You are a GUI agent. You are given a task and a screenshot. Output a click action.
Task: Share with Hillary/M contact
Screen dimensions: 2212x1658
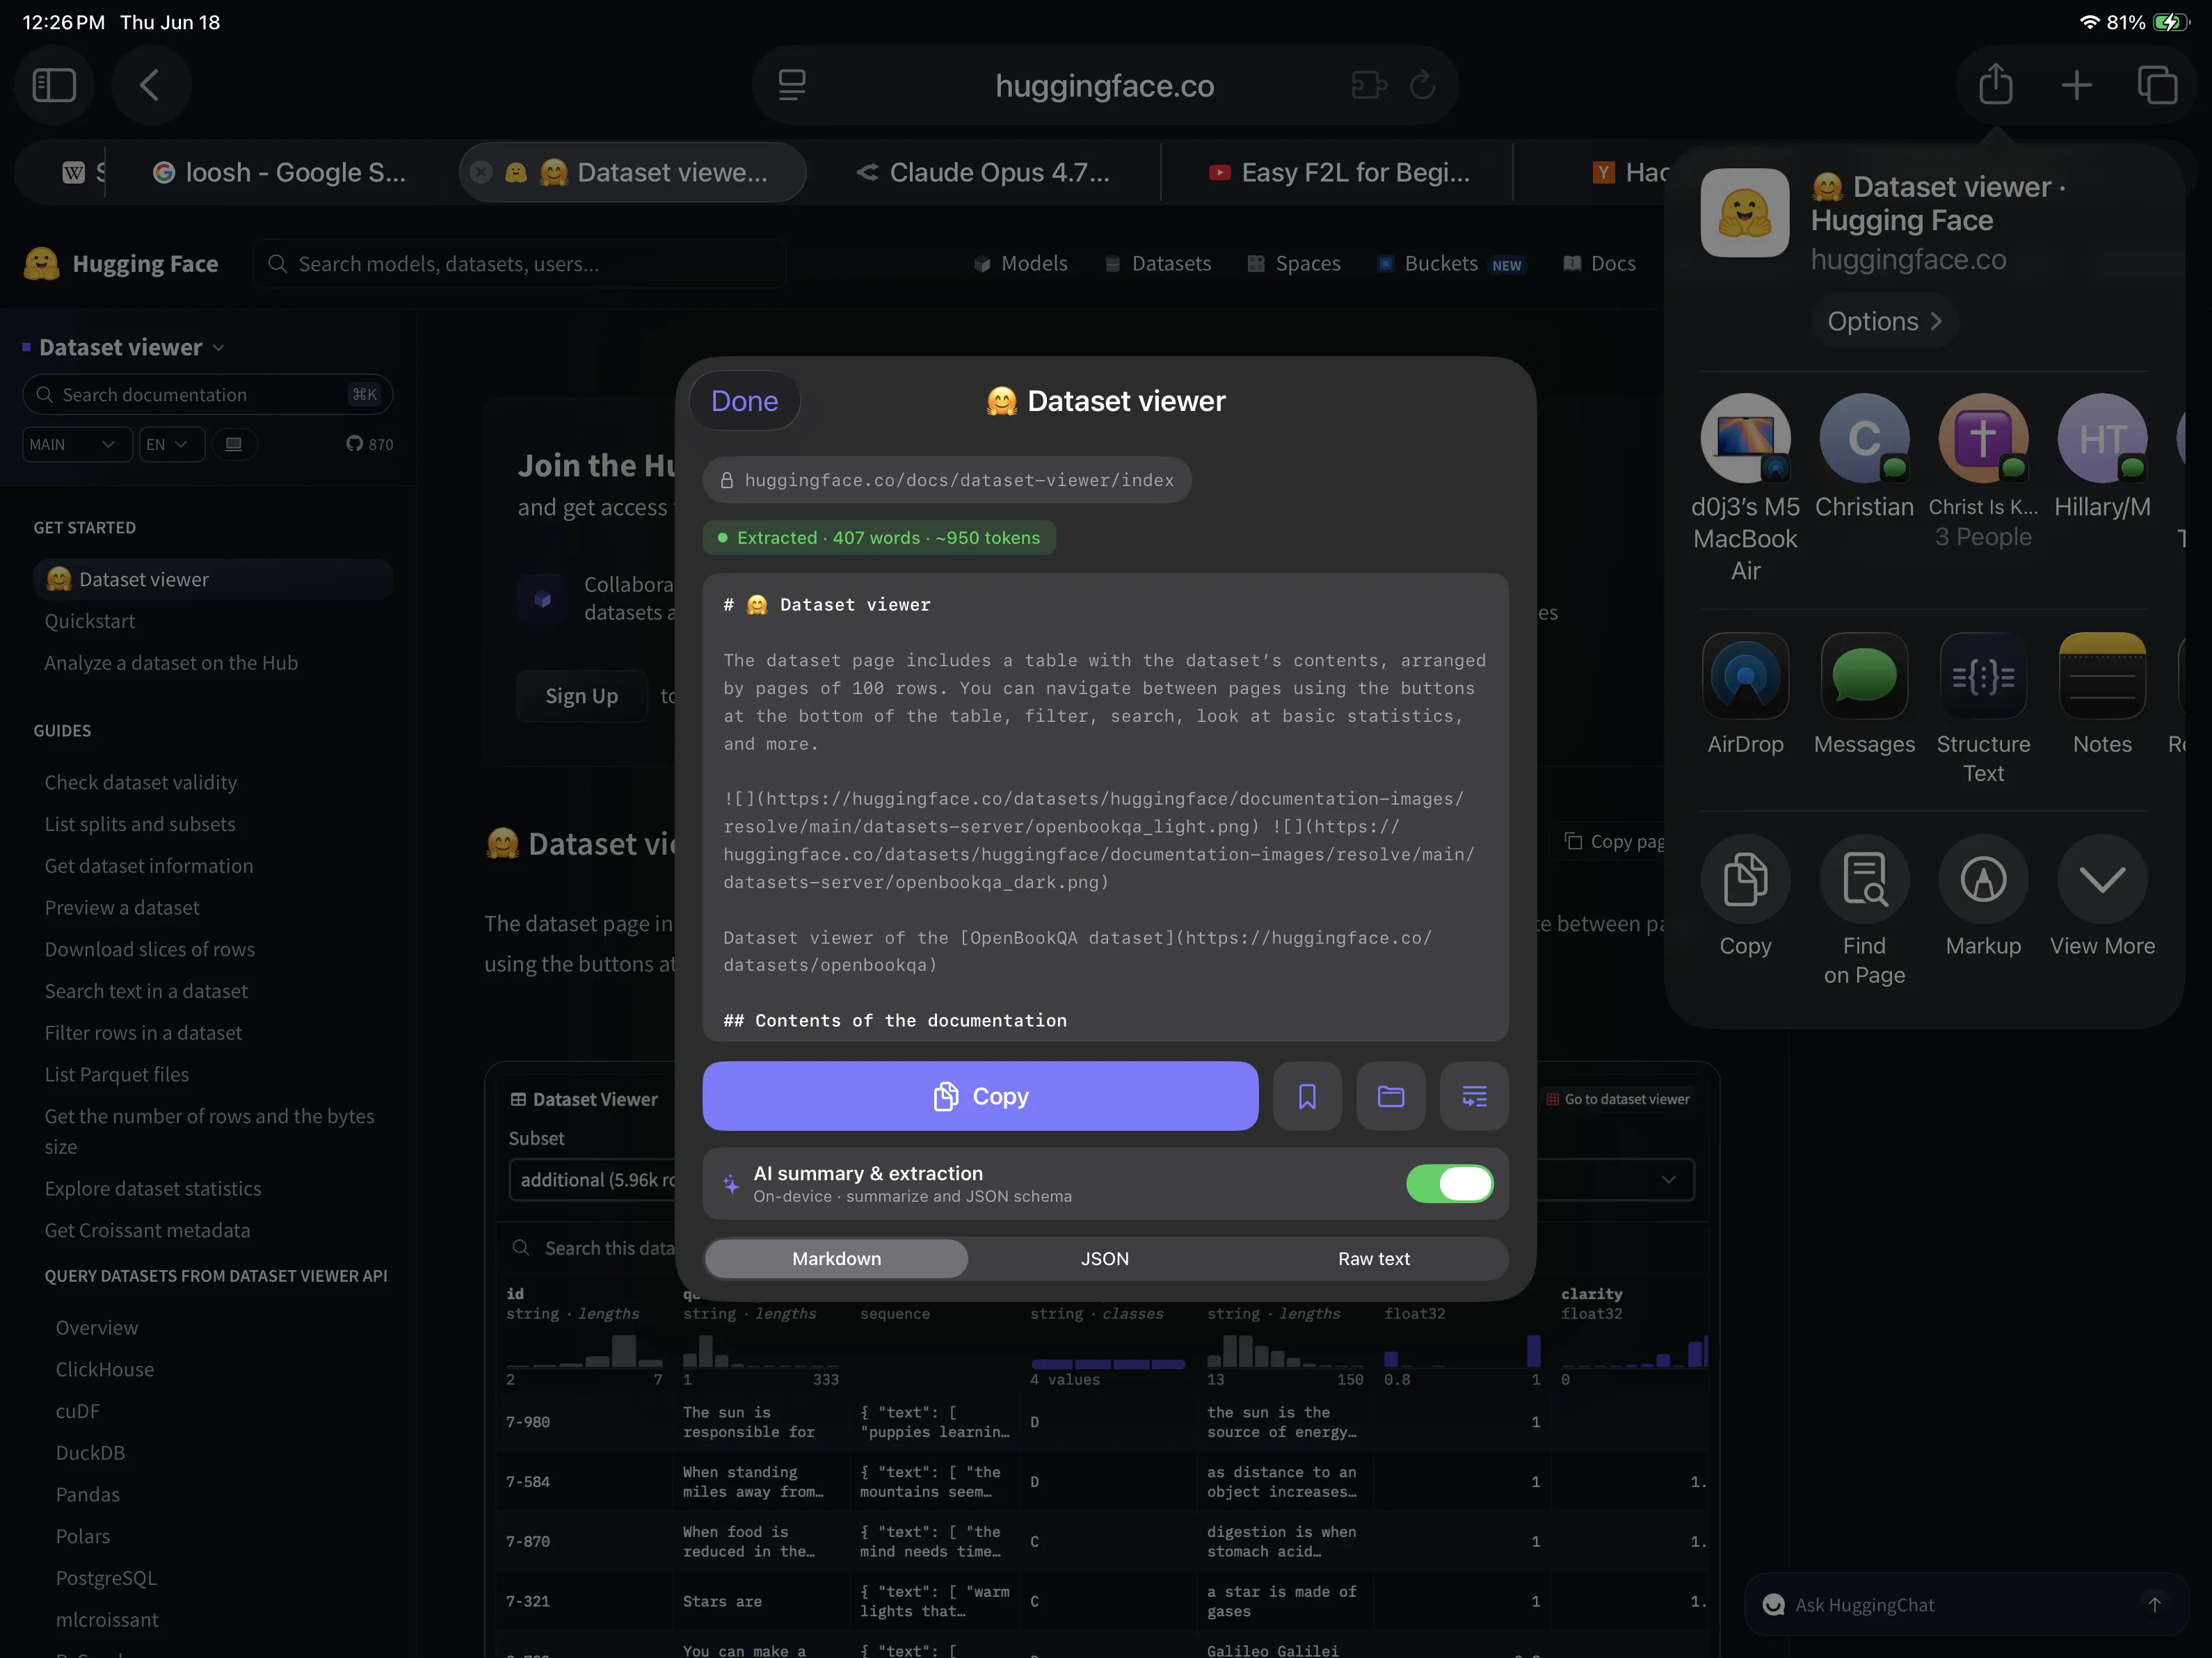pos(2102,455)
